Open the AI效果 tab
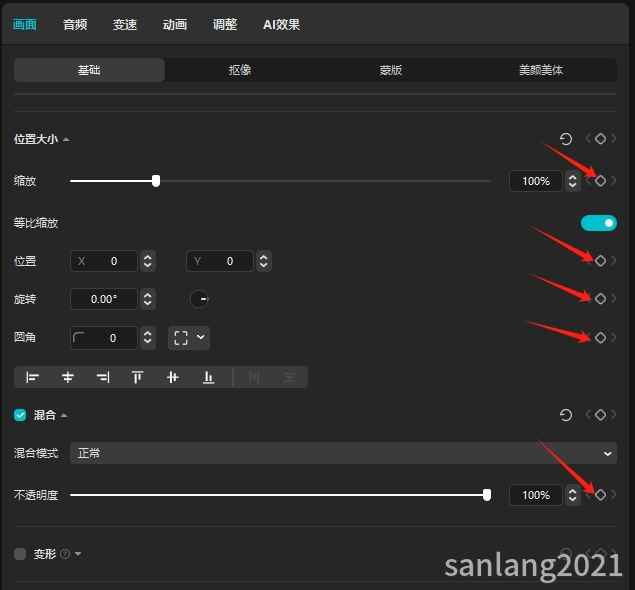This screenshot has height=590, width=635. click(281, 25)
